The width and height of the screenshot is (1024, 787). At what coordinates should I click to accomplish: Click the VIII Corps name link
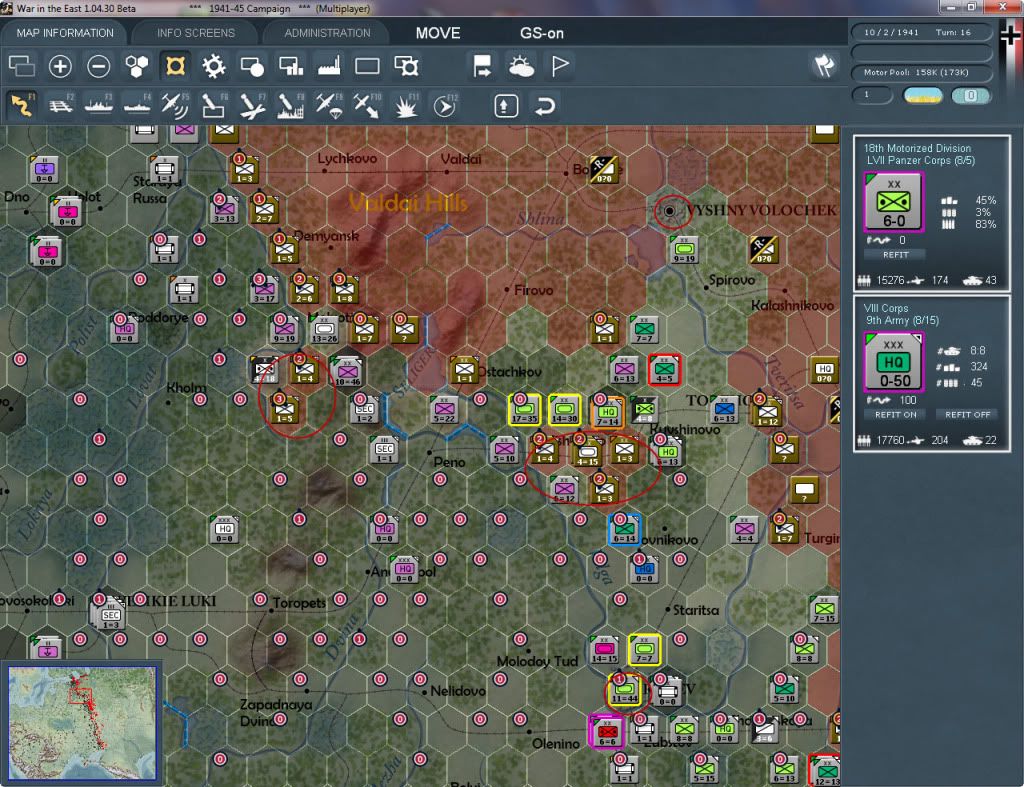[886, 308]
